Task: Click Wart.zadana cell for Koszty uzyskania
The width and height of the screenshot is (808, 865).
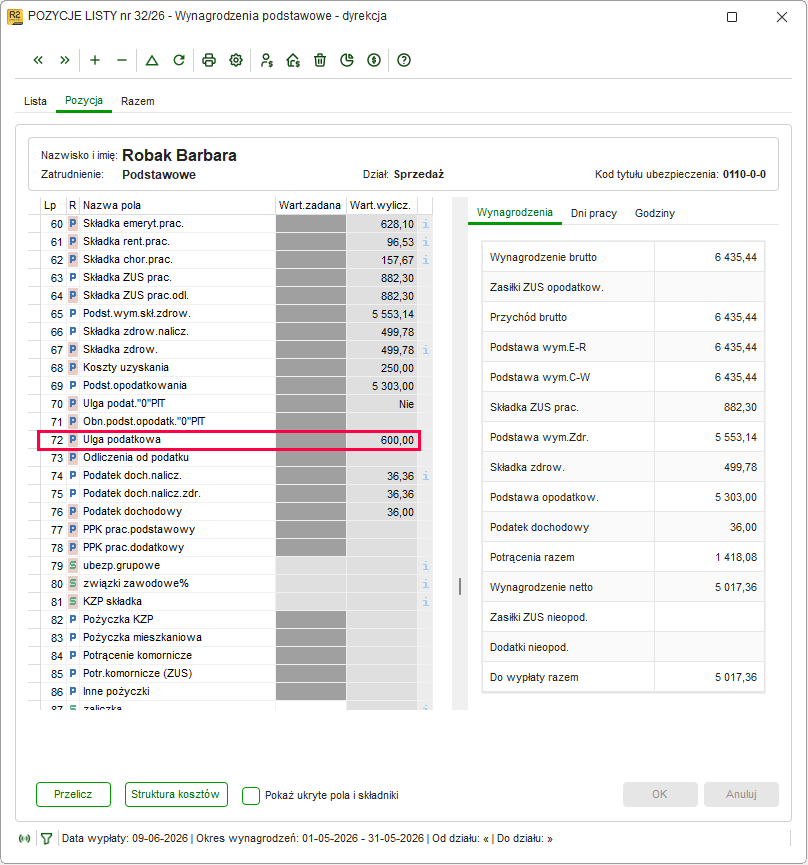Action: pos(311,368)
